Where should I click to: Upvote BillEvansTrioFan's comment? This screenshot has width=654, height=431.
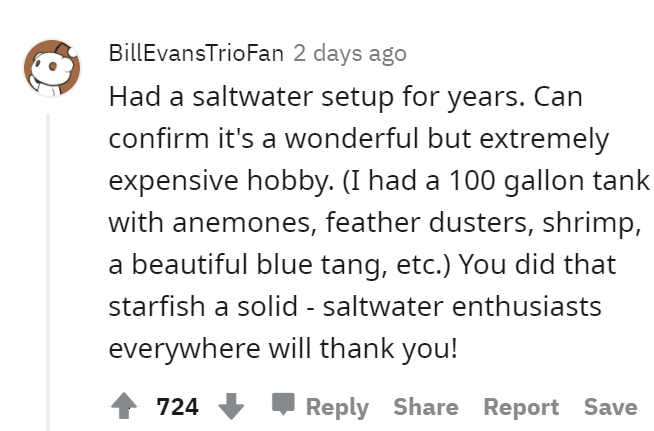point(124,406)
